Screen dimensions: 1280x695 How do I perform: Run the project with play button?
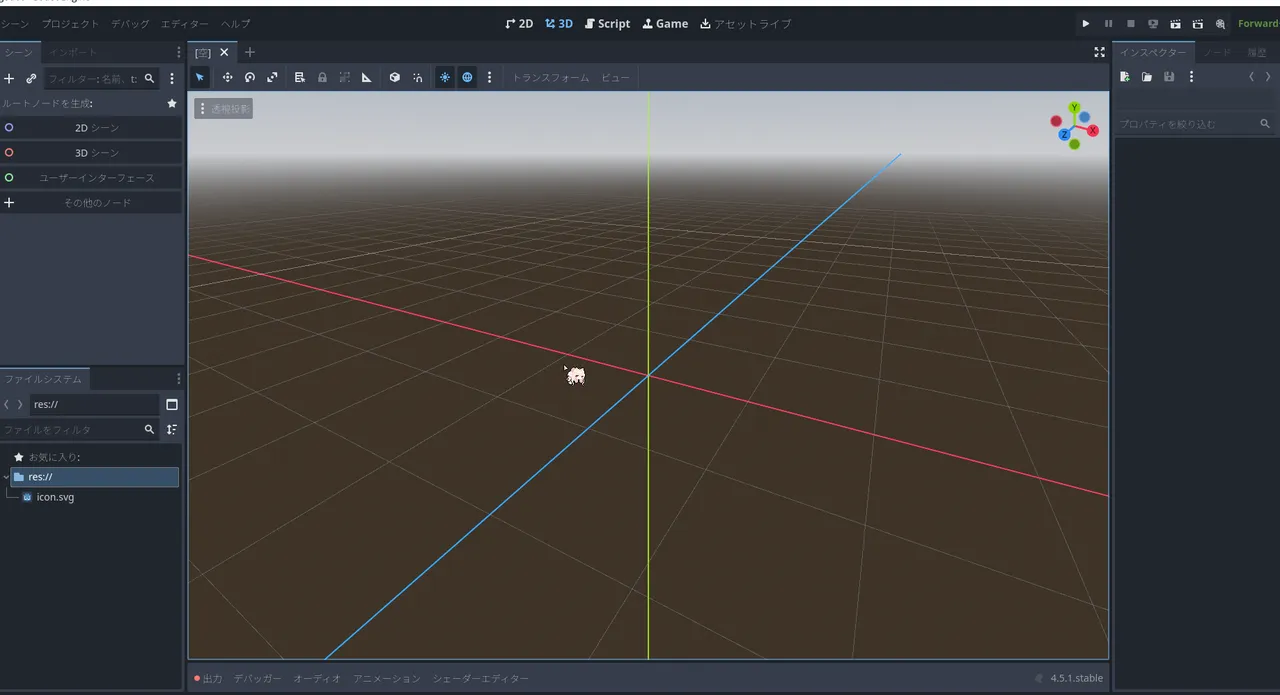(x=1086, y=24)
